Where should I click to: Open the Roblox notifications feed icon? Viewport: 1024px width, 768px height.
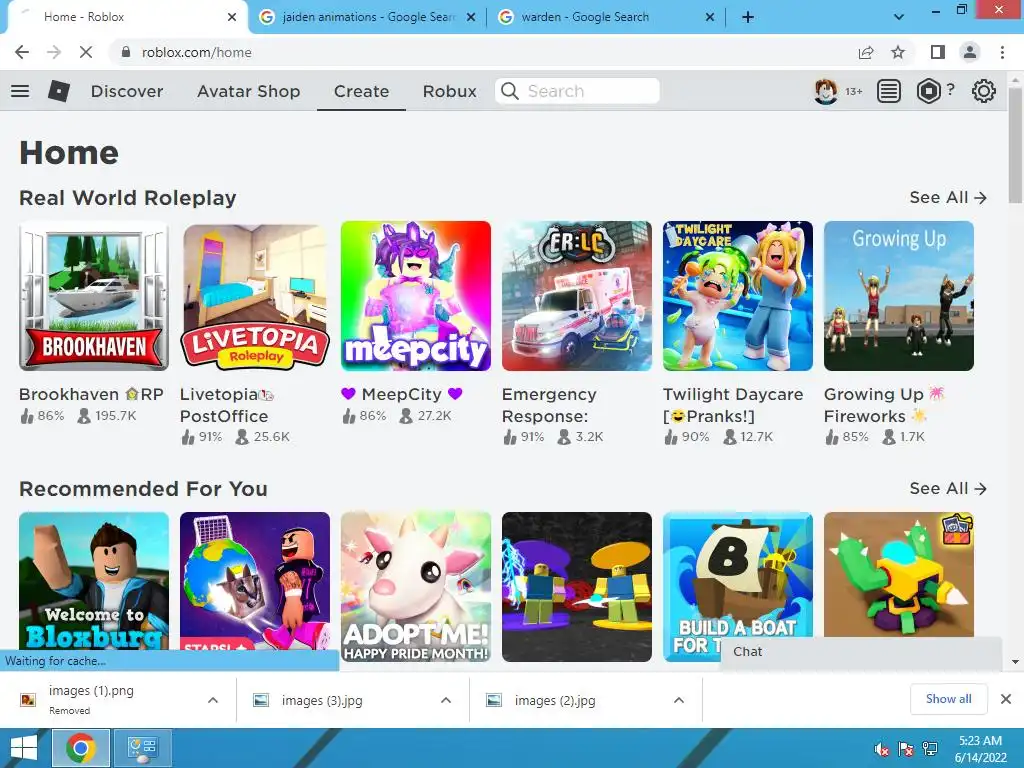(x=888, y=91)
